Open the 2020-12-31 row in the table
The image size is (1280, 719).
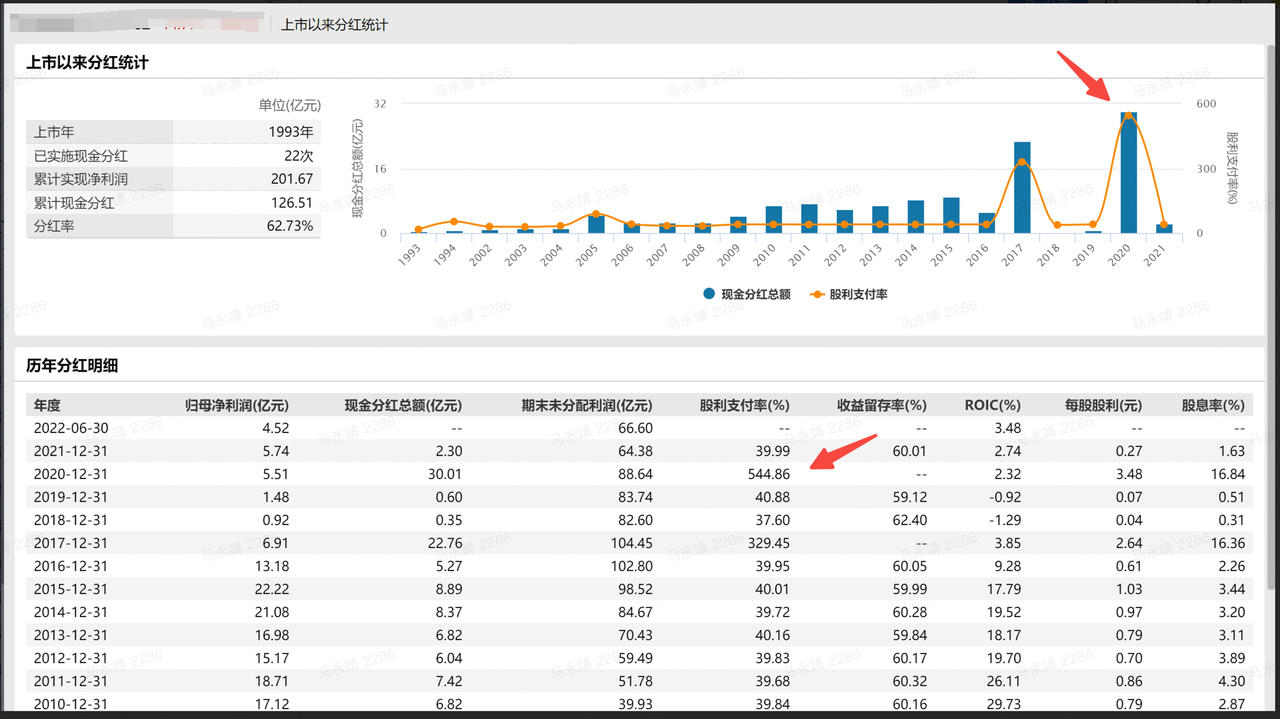[71, 474]
